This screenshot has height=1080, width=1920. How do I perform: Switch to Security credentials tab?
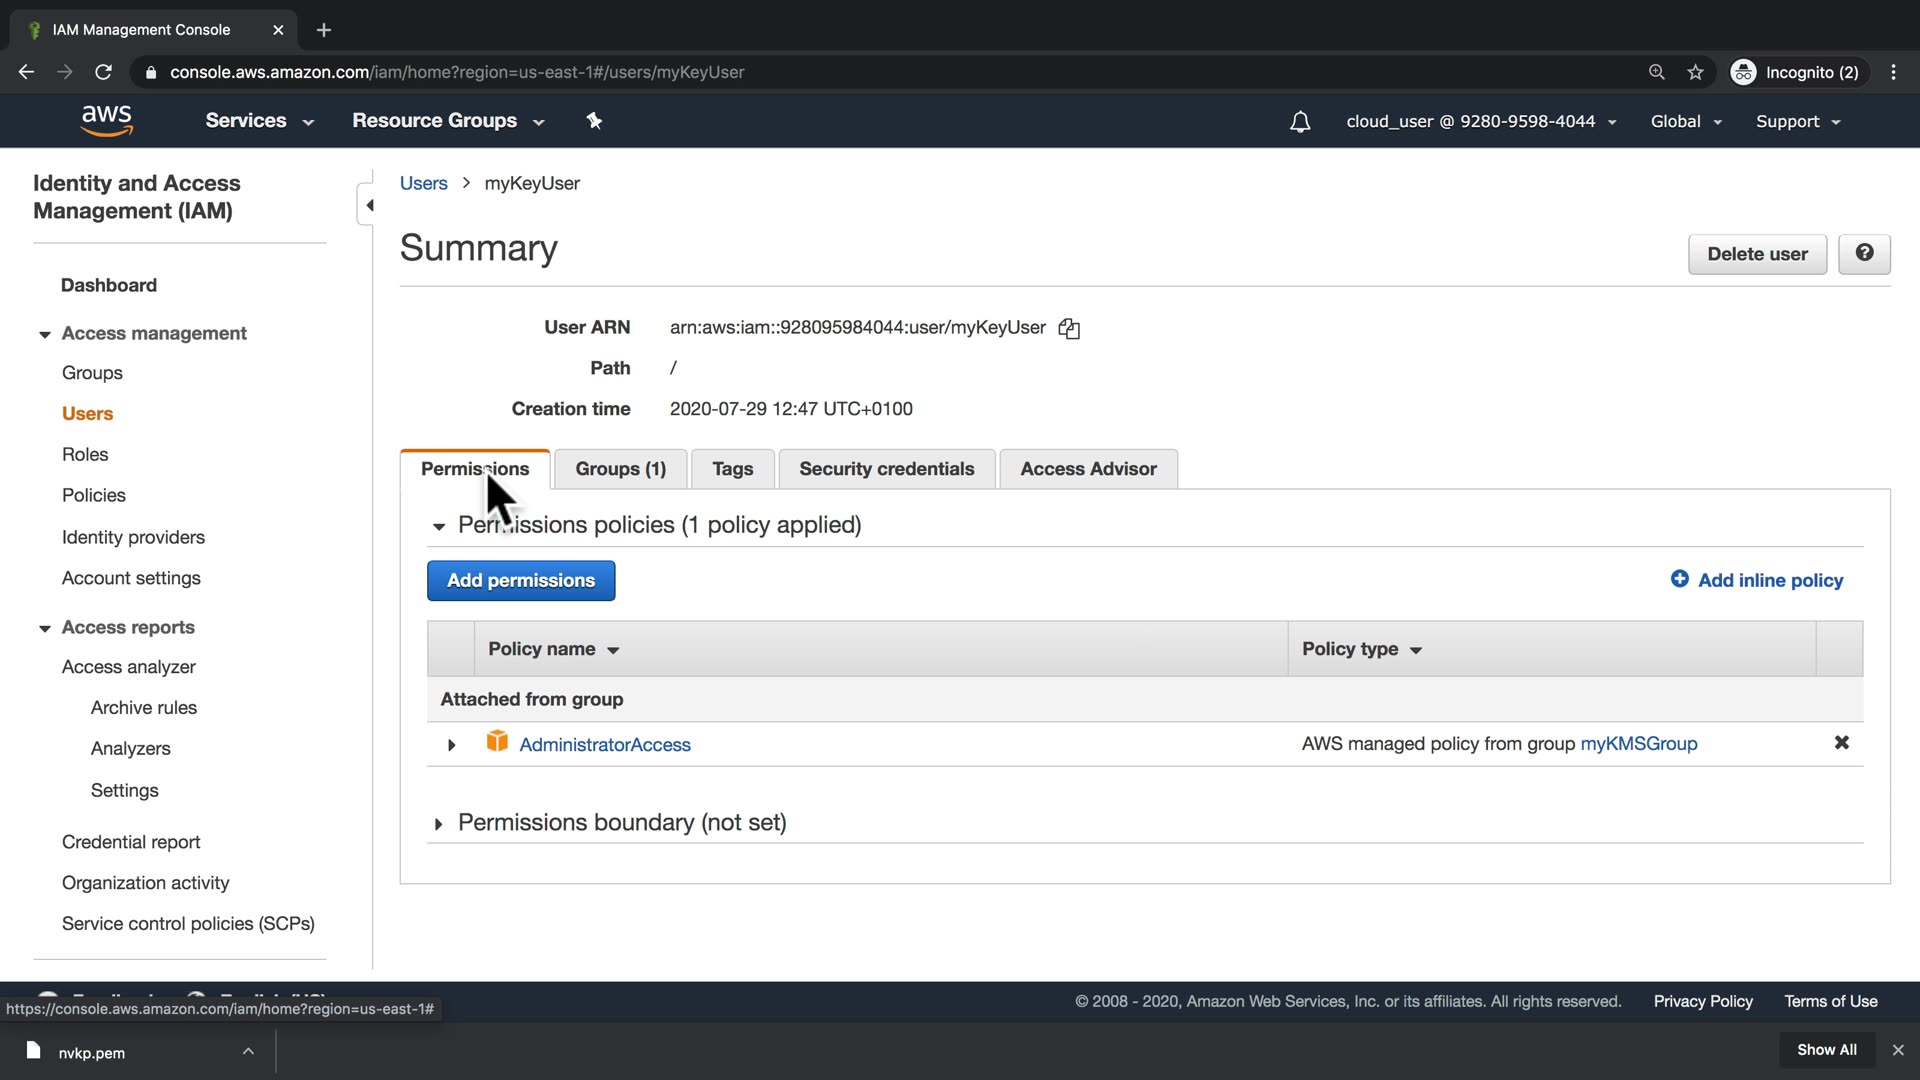coord(886,469)
